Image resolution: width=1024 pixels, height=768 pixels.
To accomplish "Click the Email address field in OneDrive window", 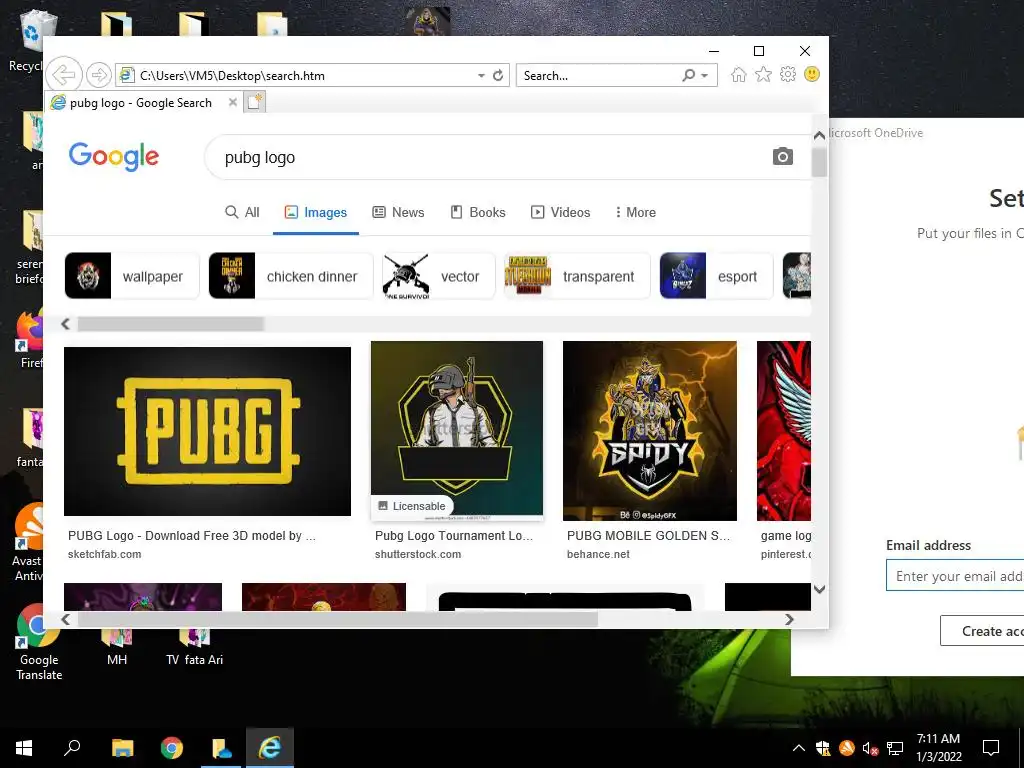I will click(x=955, y=576).
